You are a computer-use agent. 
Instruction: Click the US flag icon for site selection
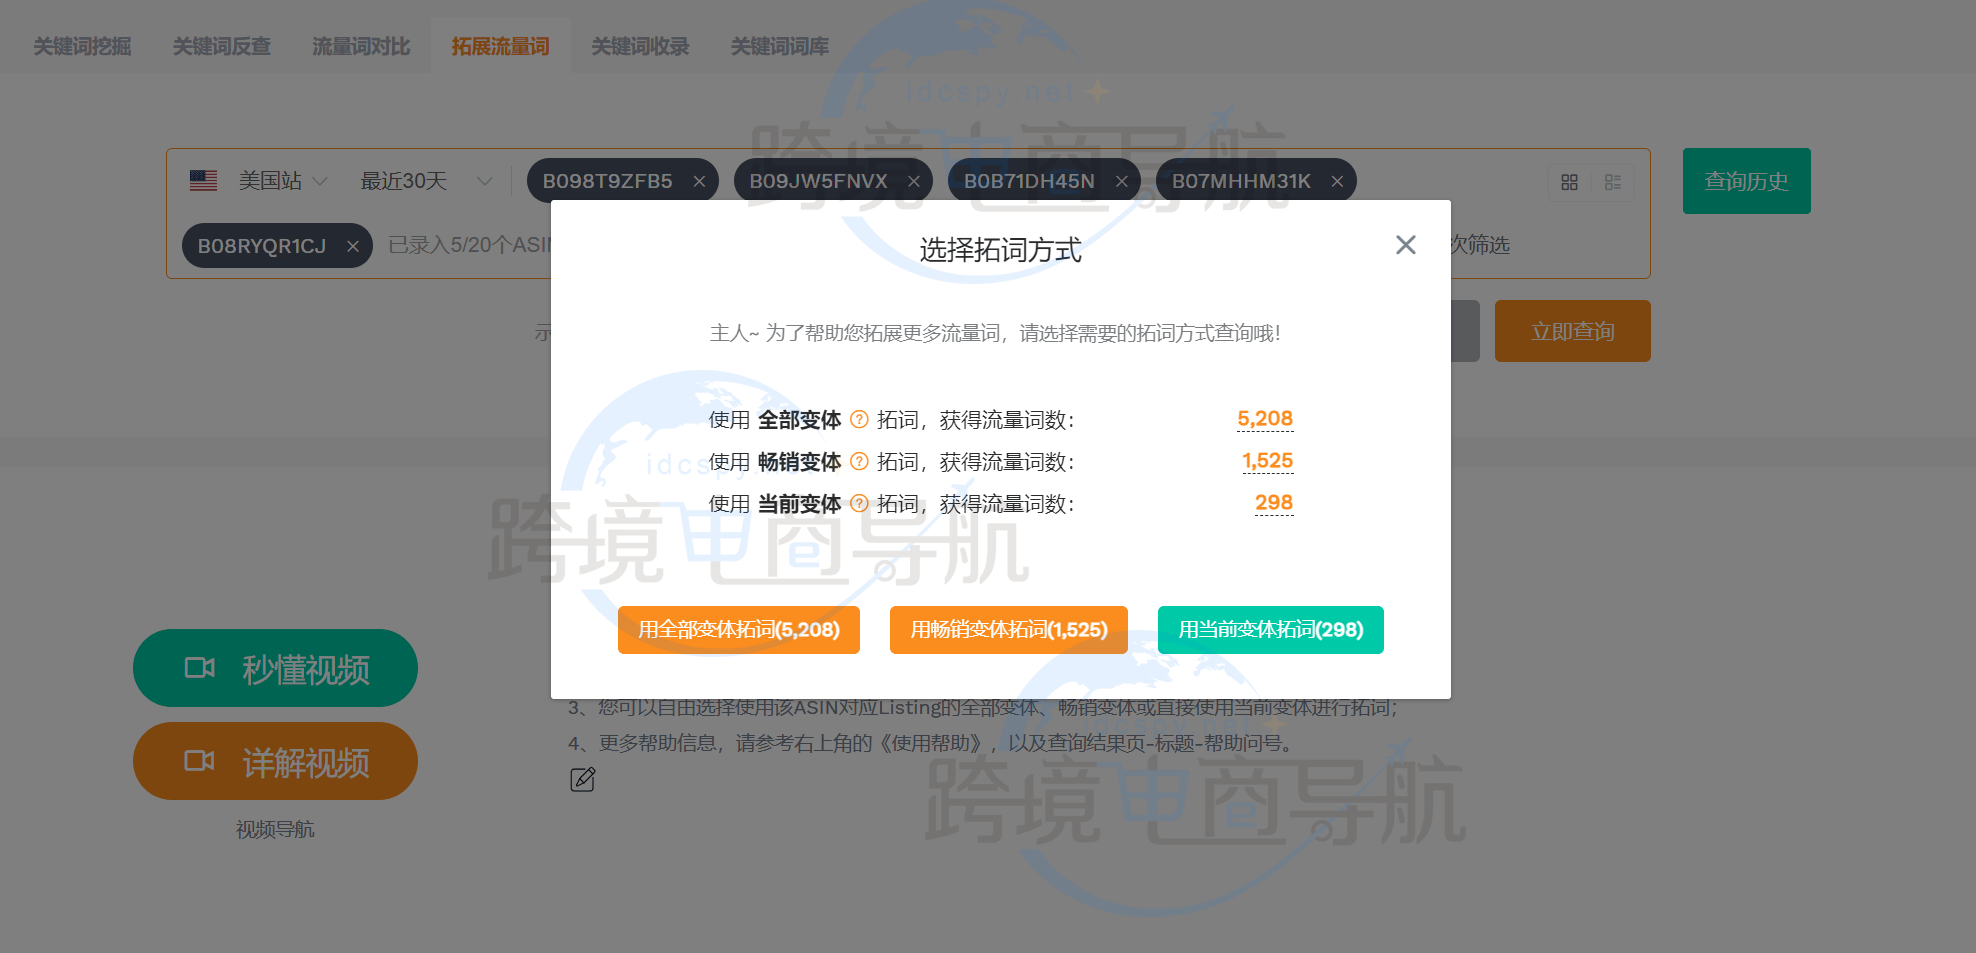202,181
